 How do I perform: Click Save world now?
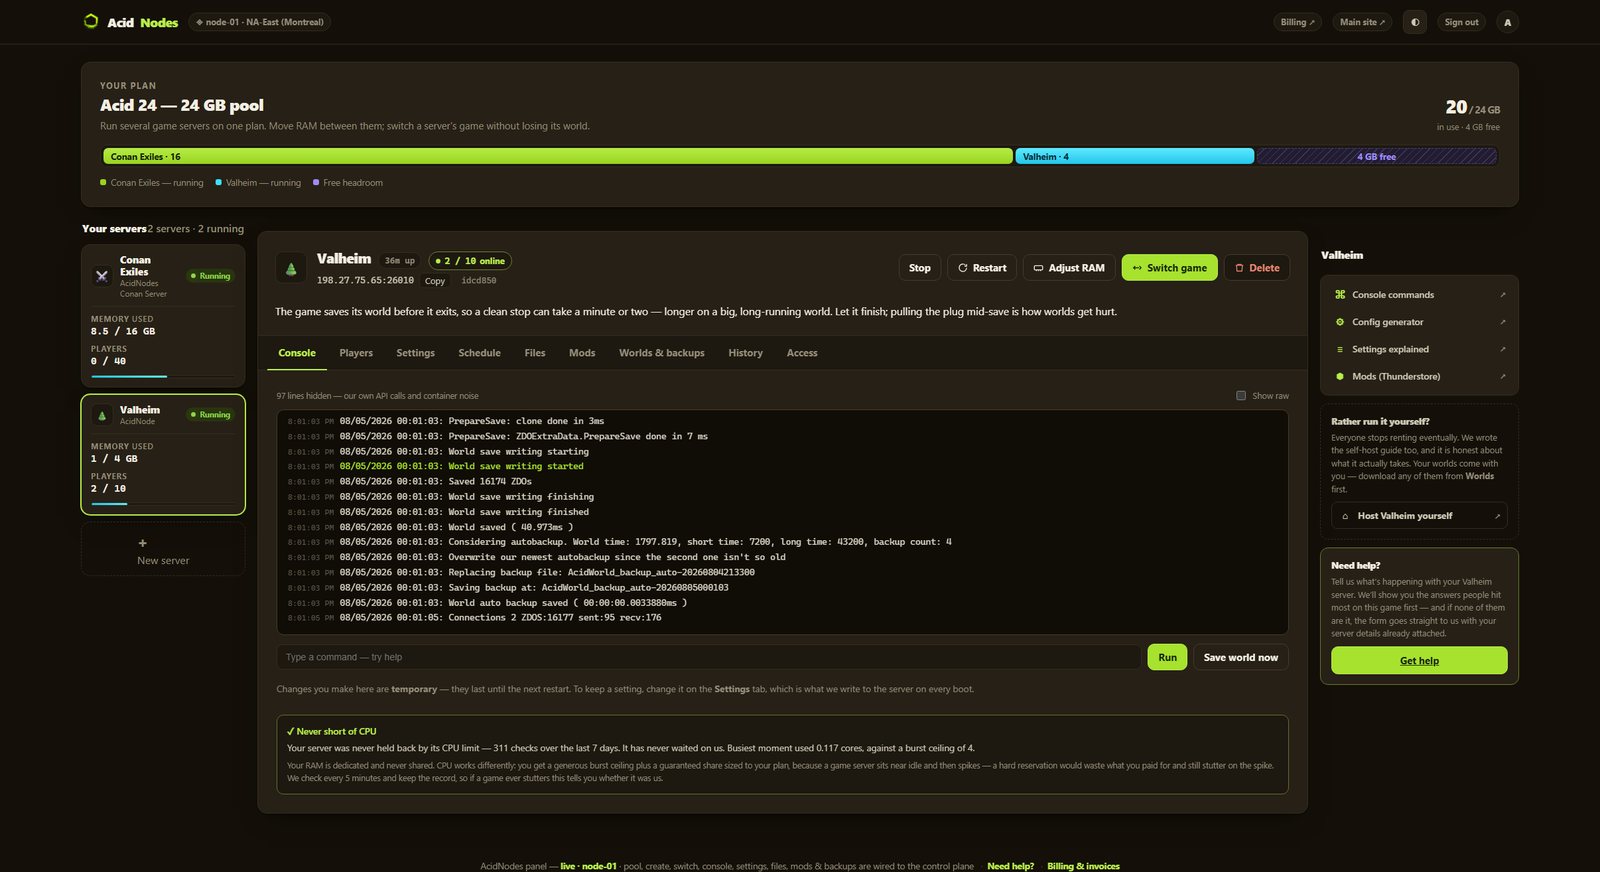pyautogui.click(x=1240, y=657)
